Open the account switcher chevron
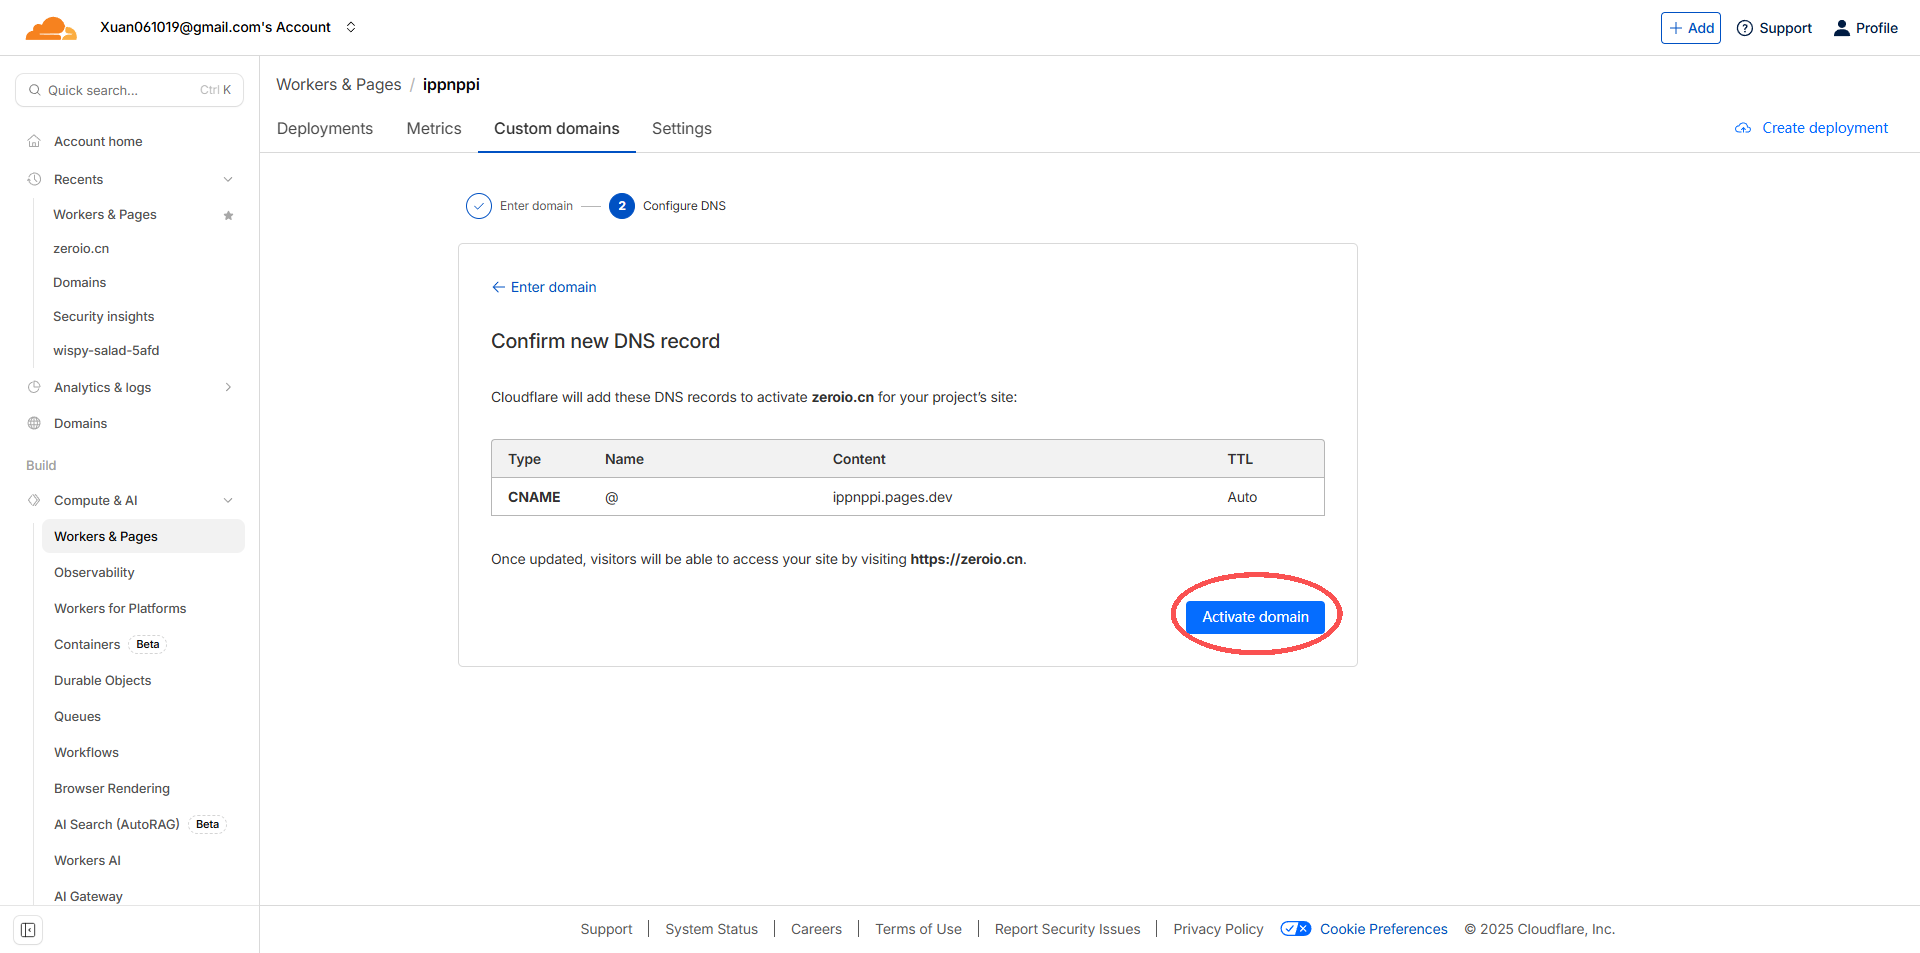This screenshot has height=953, width=1920. coord(351,27)
